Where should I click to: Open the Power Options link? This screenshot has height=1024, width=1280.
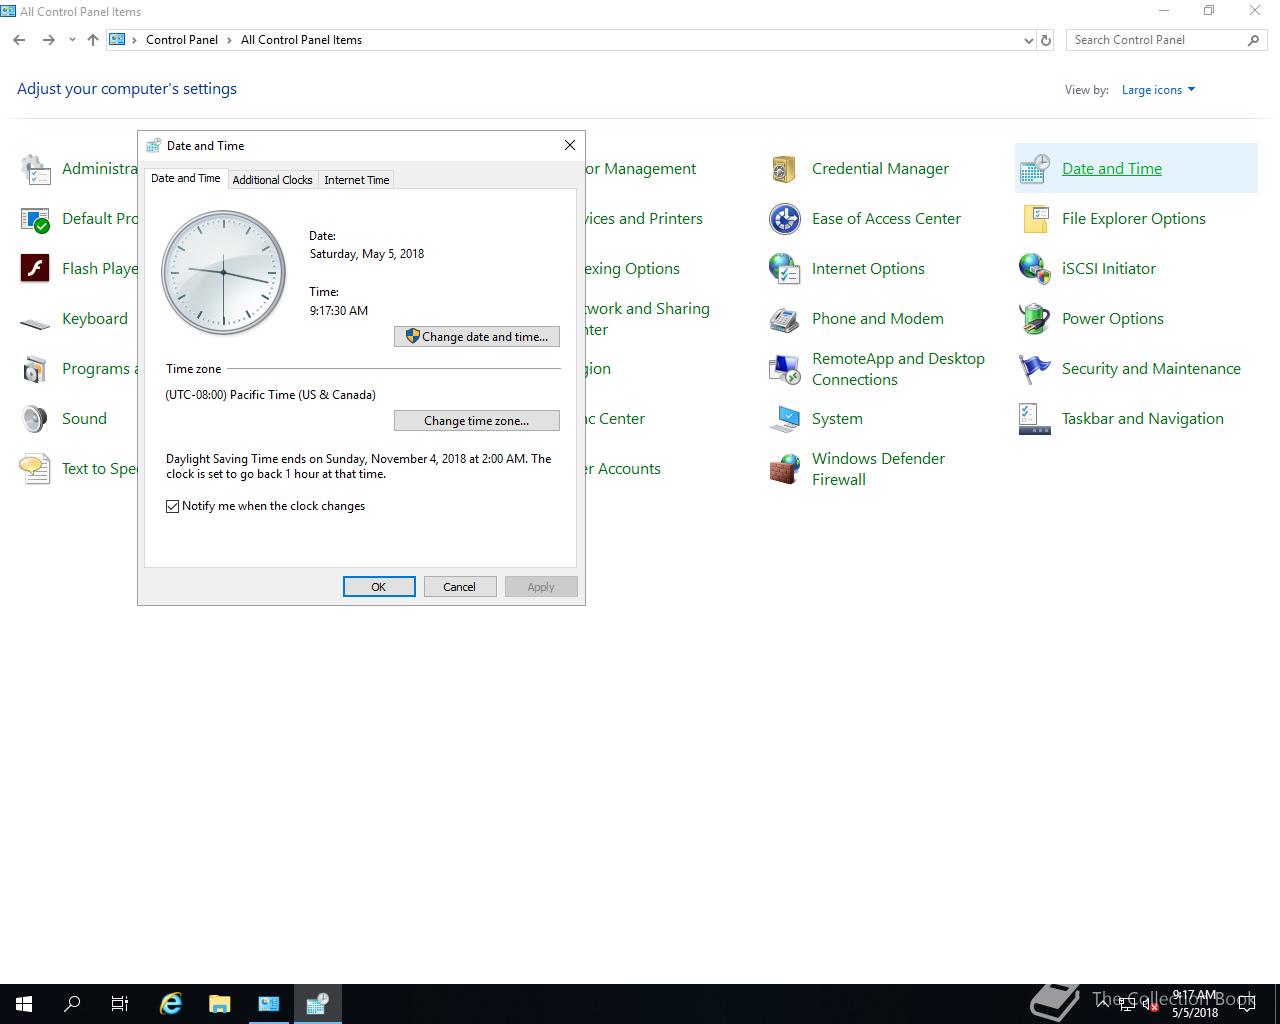tap(1113, 319)
